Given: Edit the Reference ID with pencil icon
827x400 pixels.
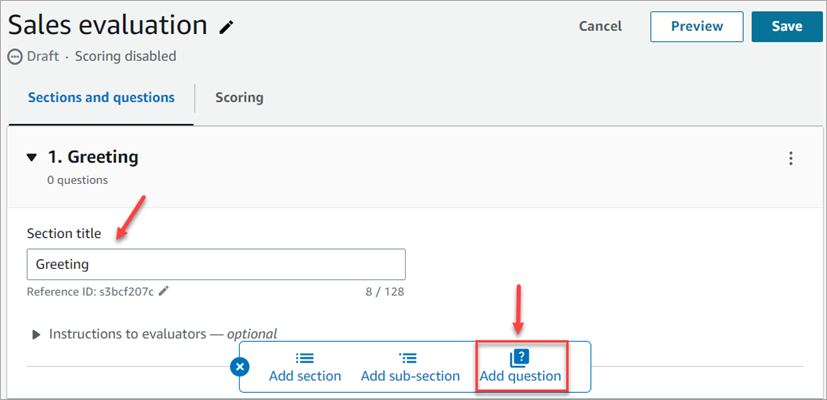Looking at the screenshot, I should (164, 291).
